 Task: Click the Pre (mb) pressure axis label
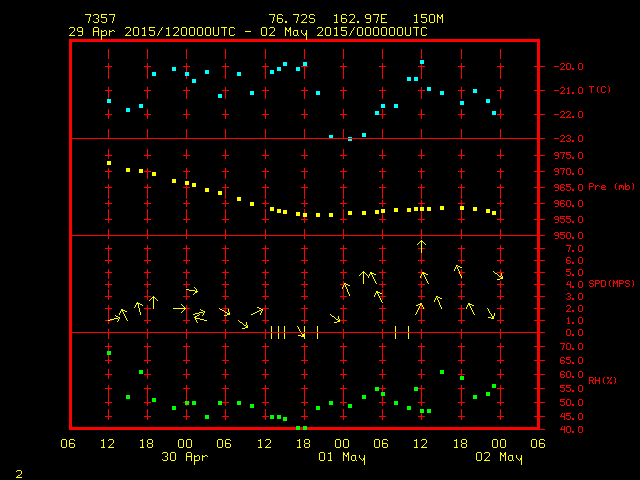pyautogui.click(x=611, y=187)
